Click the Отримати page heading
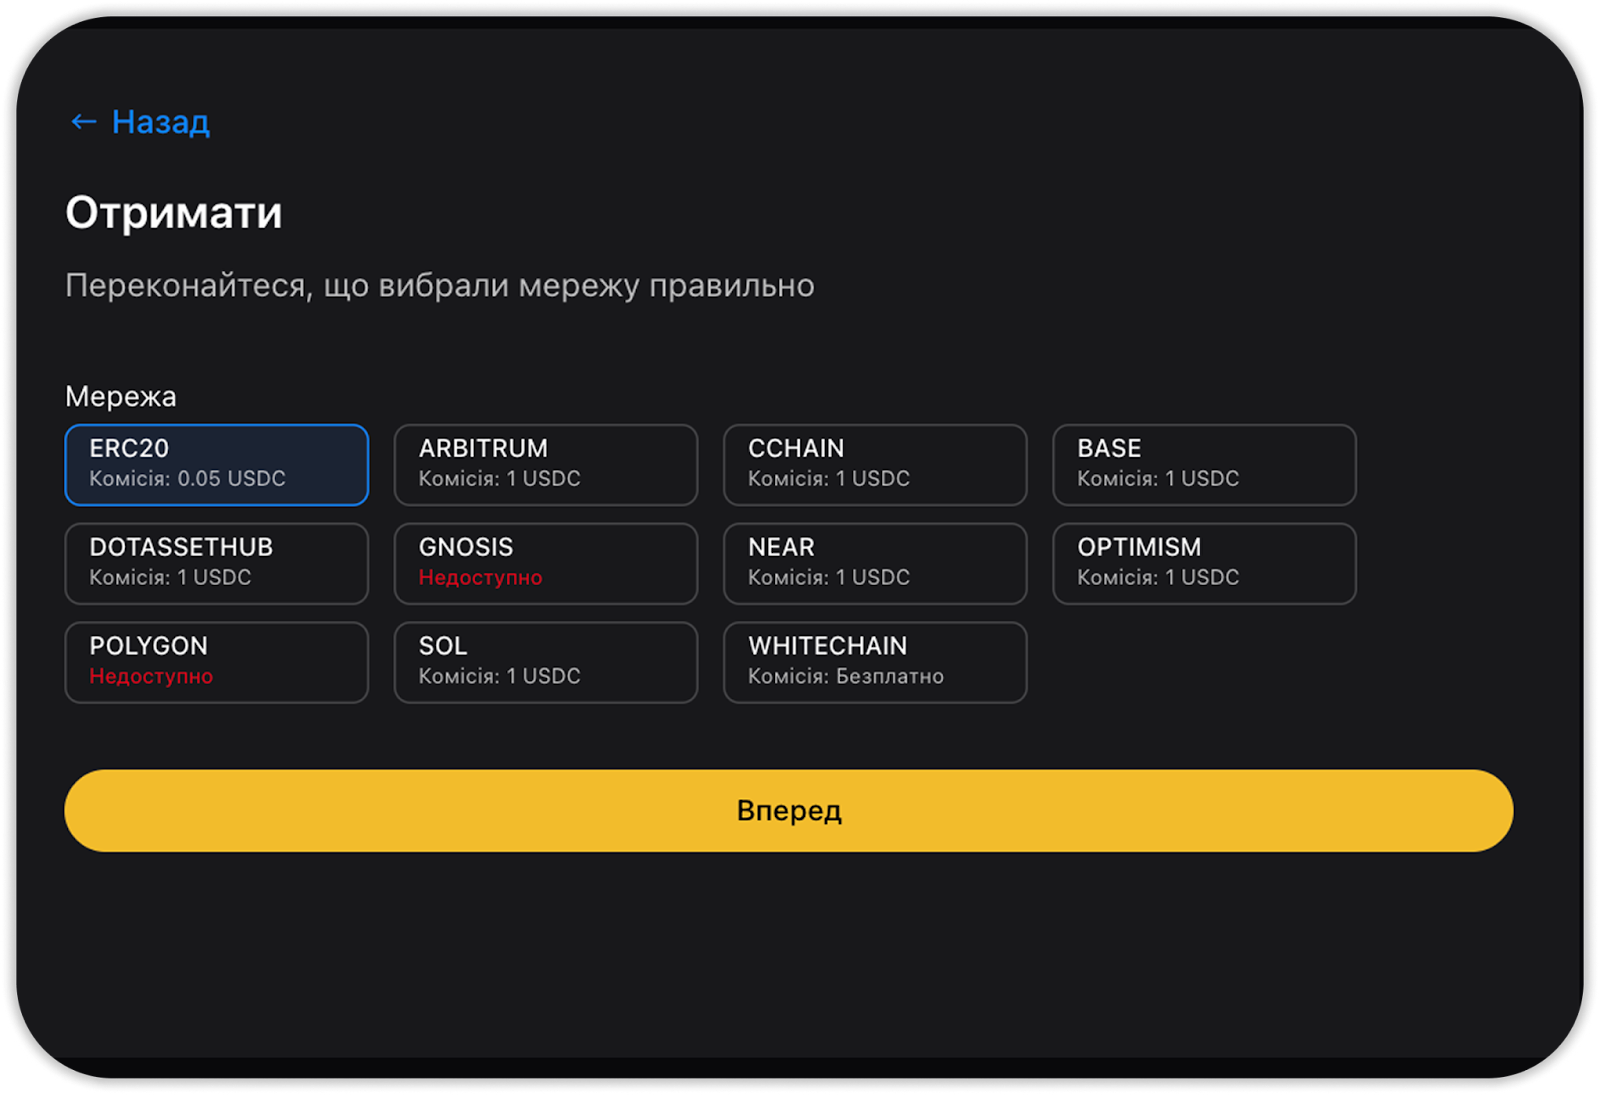The width and height of the screenshot is (1600, 1095). 174,213
